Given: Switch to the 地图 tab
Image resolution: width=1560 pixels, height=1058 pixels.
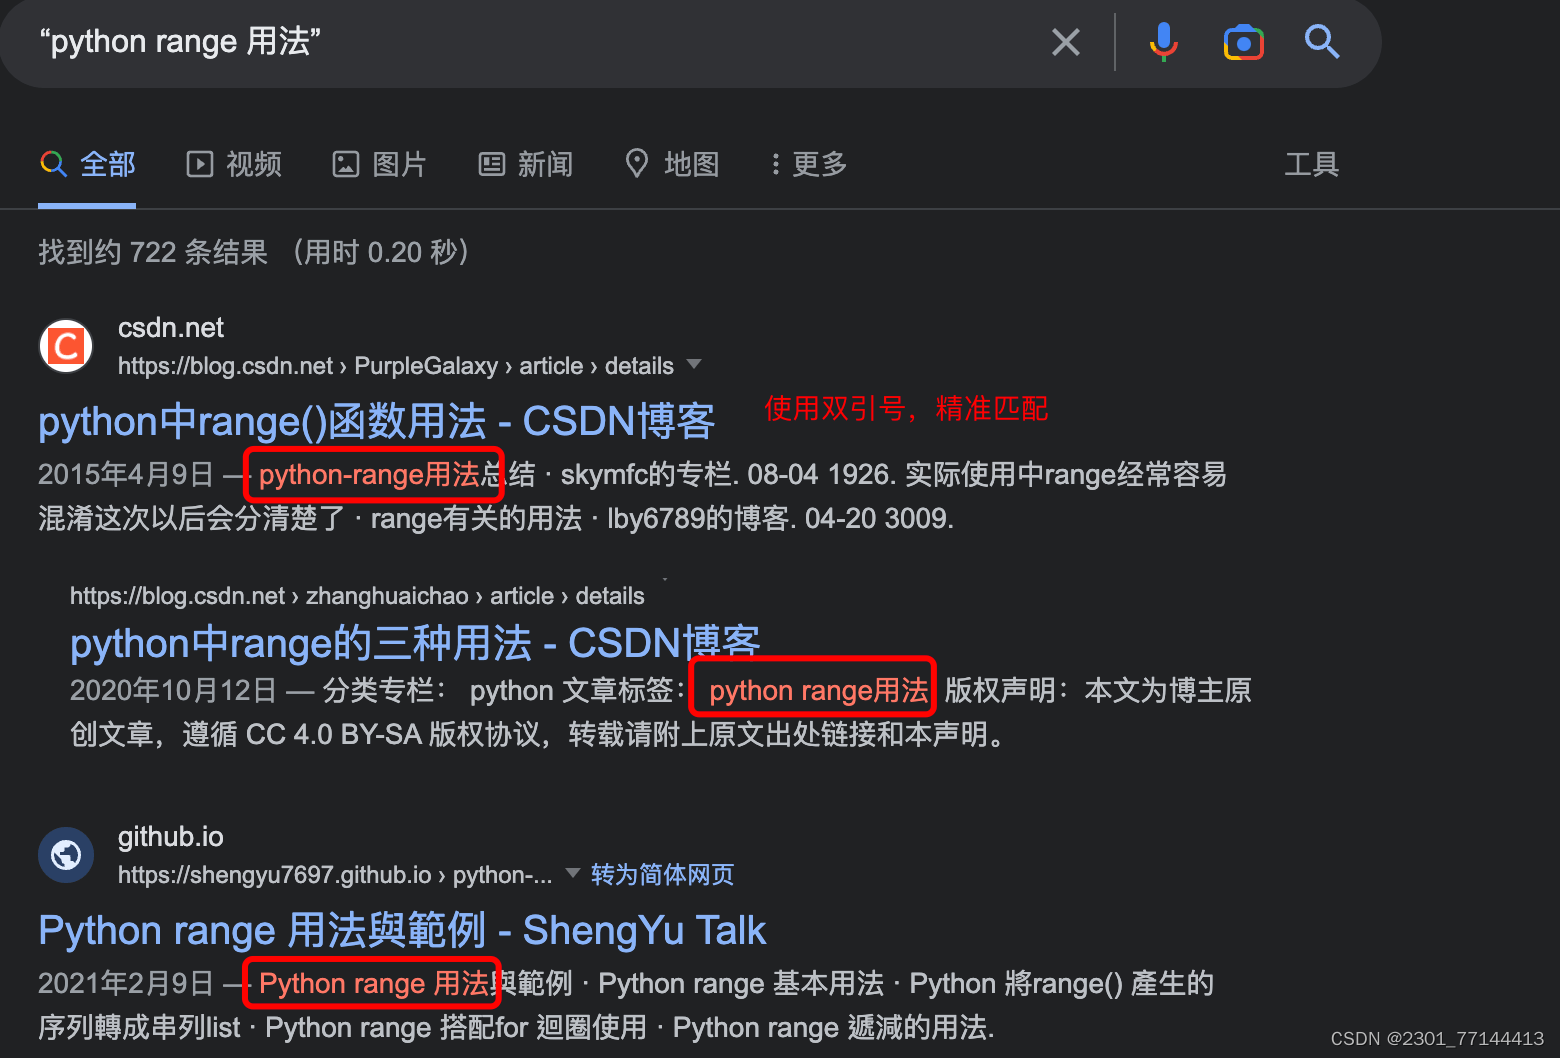Looking at the screenshot, I should 672,164.
